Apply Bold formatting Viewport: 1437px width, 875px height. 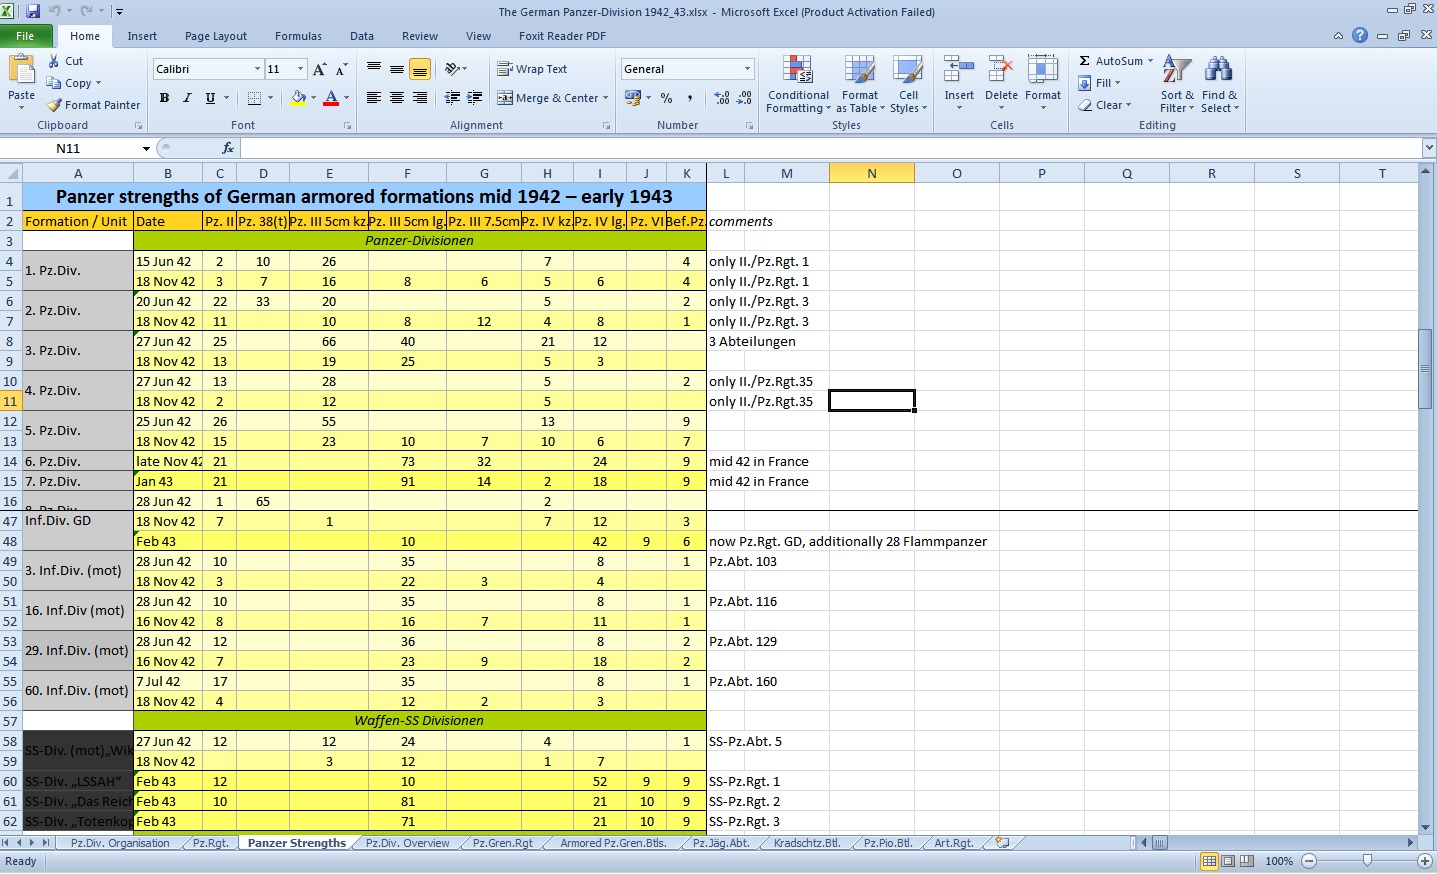164,98
